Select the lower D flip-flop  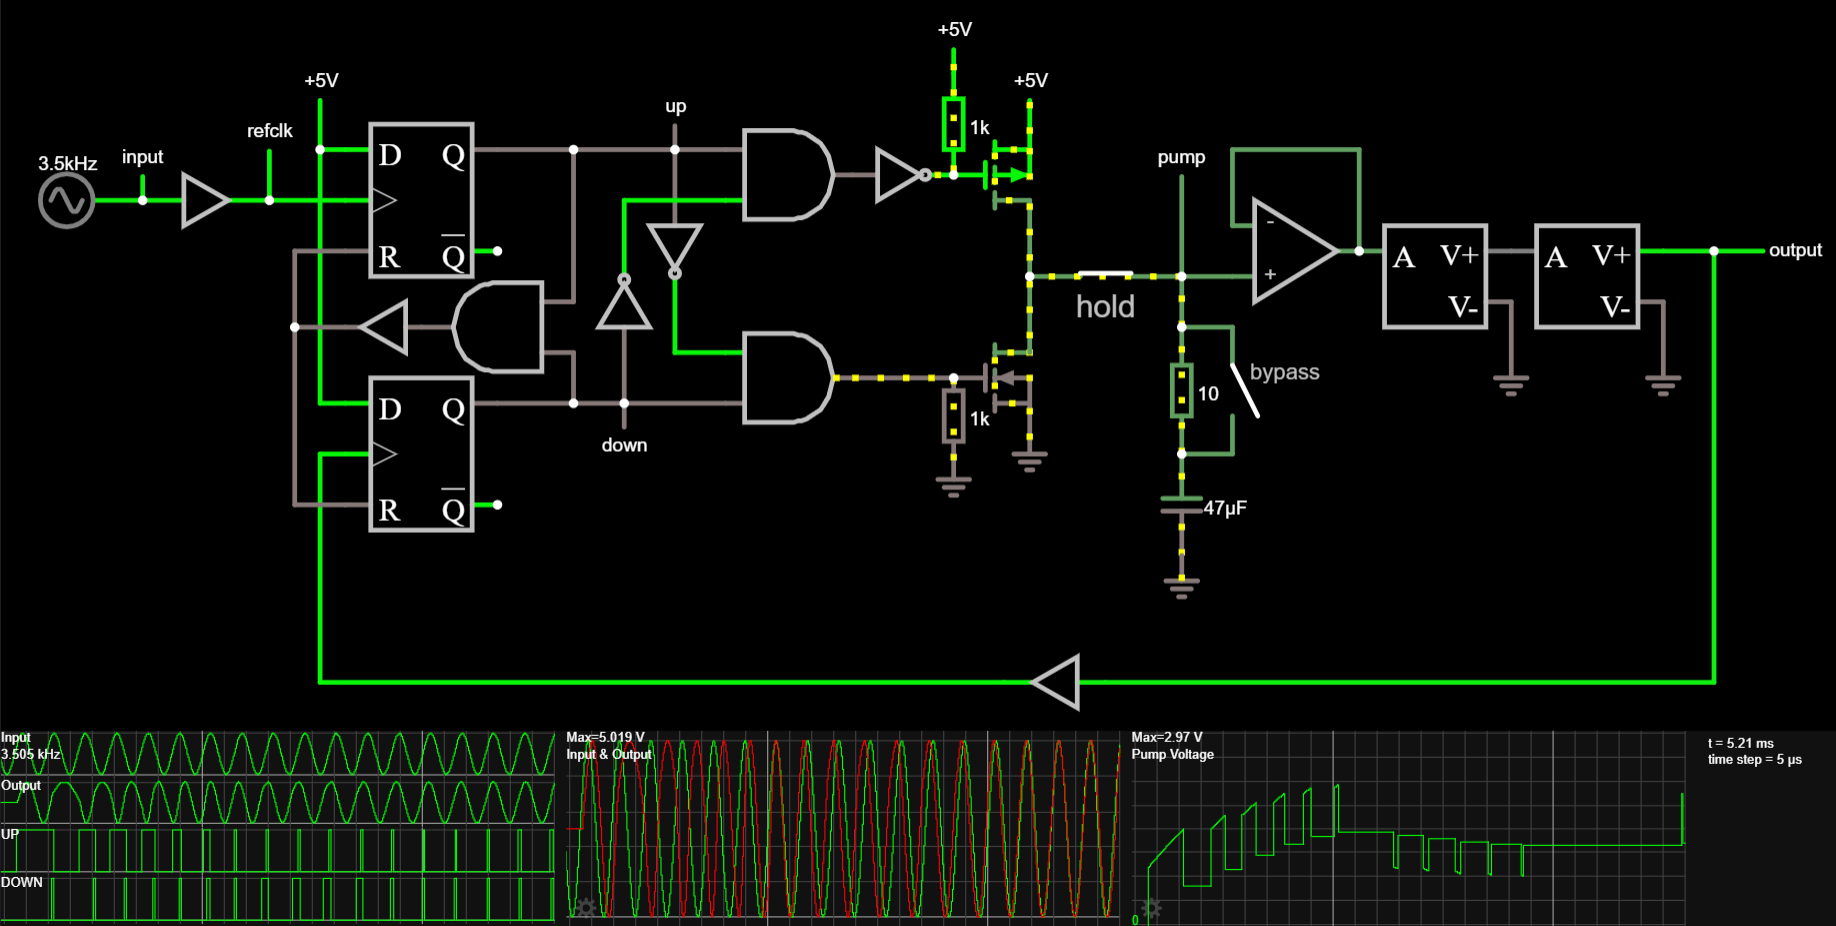click(421, 454)
